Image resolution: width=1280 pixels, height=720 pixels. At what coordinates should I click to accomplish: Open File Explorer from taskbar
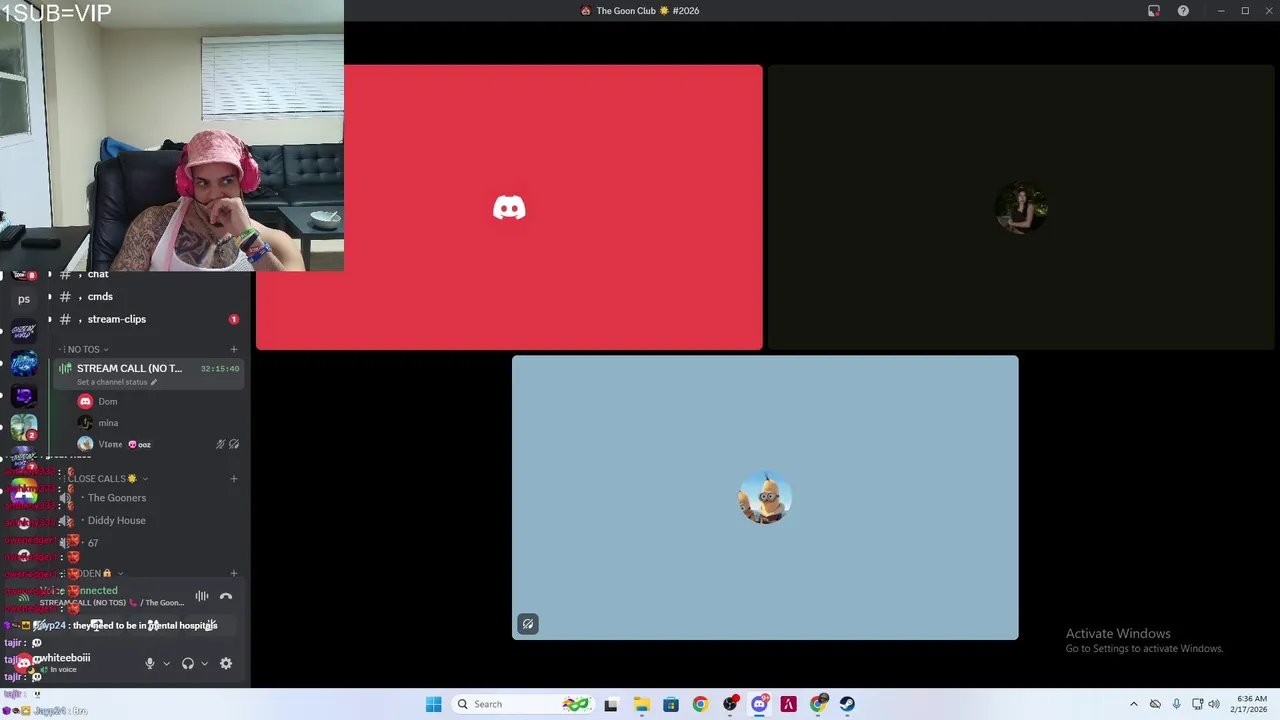641,704
